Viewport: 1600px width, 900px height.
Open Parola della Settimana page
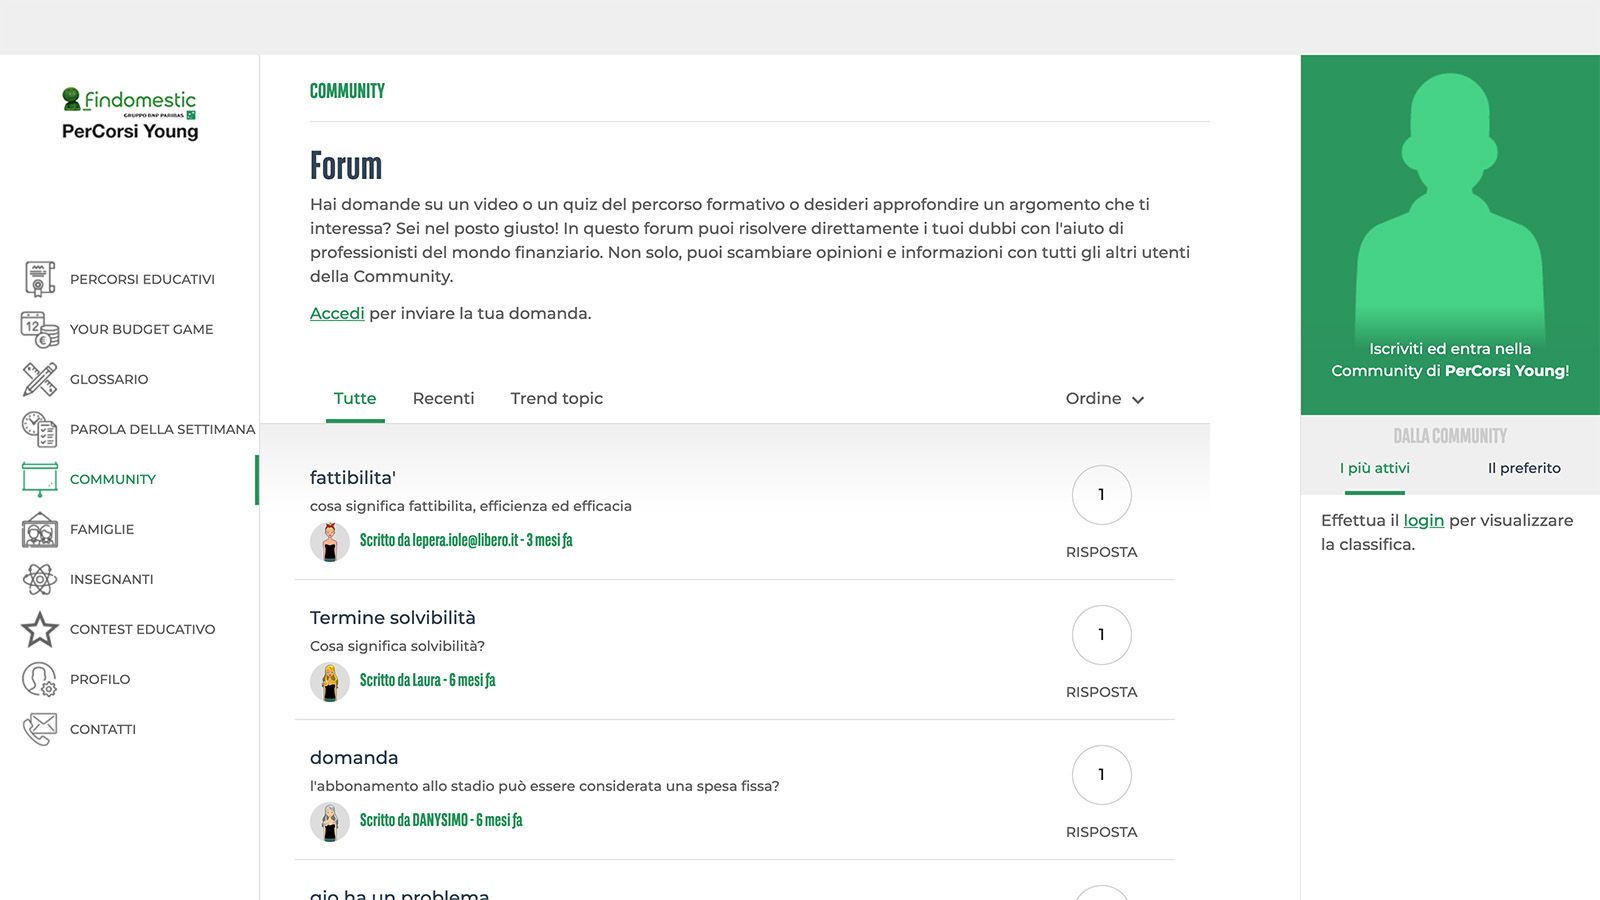(162, 429)
